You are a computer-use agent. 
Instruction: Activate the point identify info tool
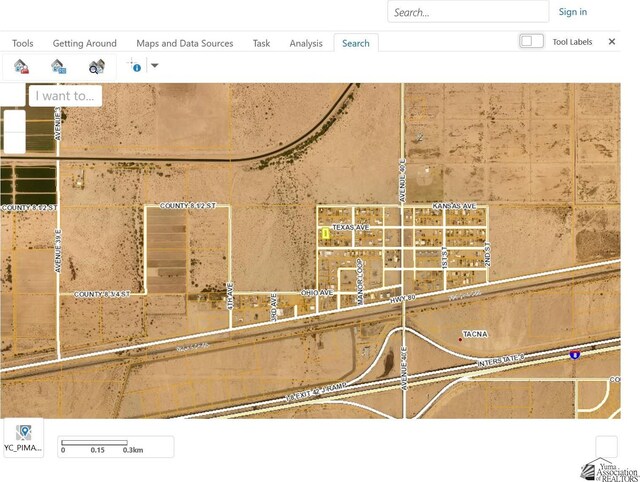[x=134, y=65]
